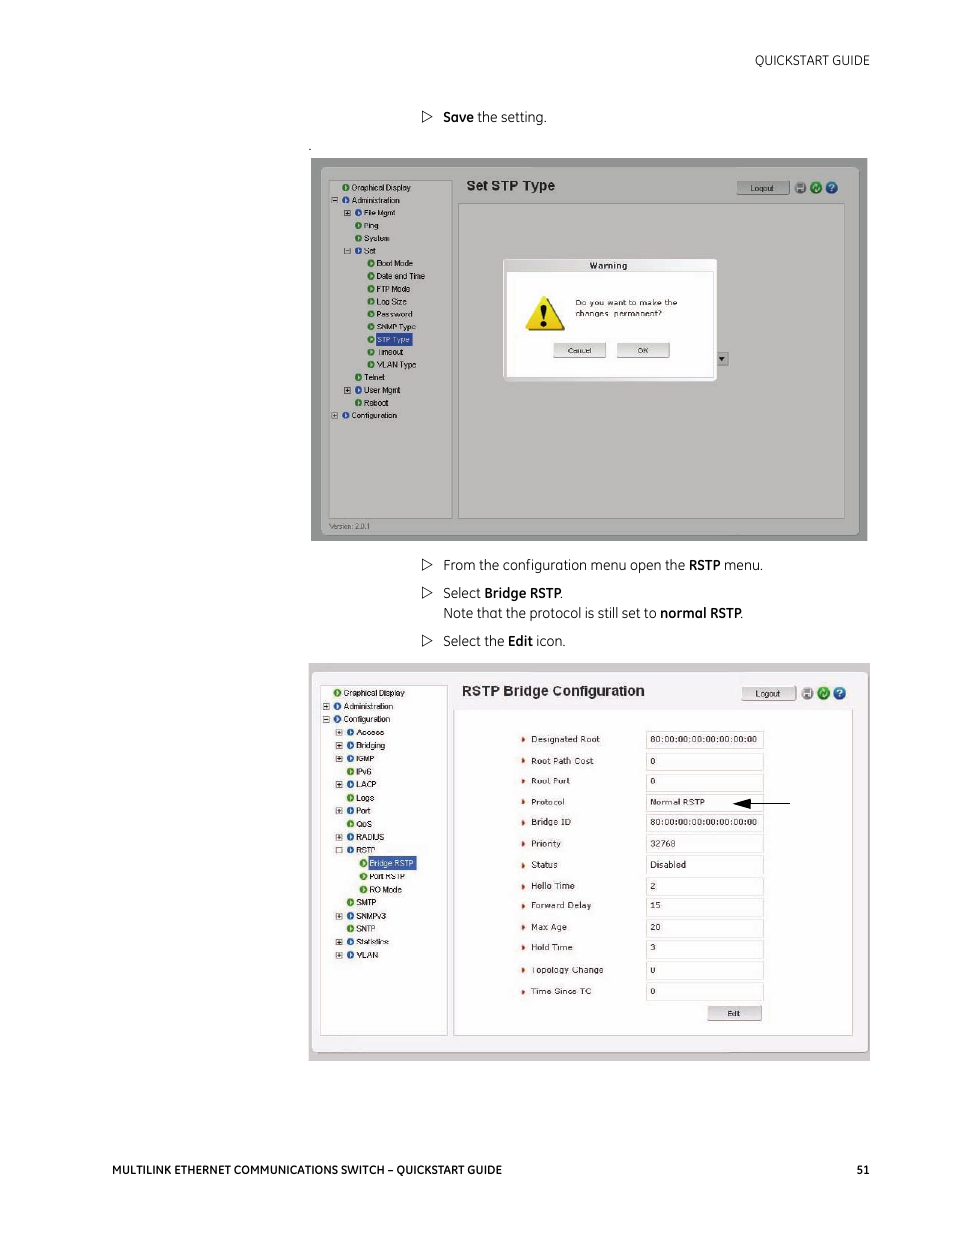Open the help icon on RSTP Bridge Configuration page
Viewport: 954px width, 1235px height.
point(839,693)
